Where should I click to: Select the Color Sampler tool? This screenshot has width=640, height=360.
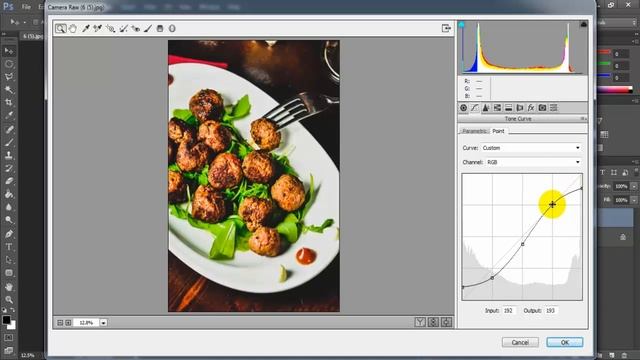98,28
